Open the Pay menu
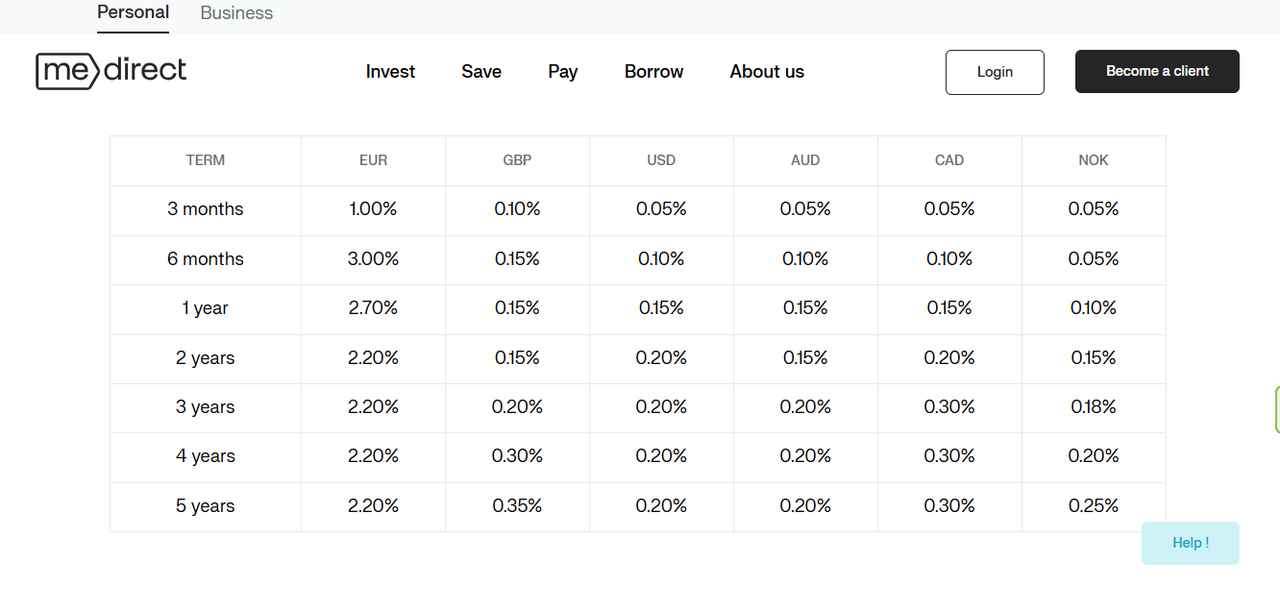Image resolution: width=1280 pixels, height=608 pixels. click(563, 72)
